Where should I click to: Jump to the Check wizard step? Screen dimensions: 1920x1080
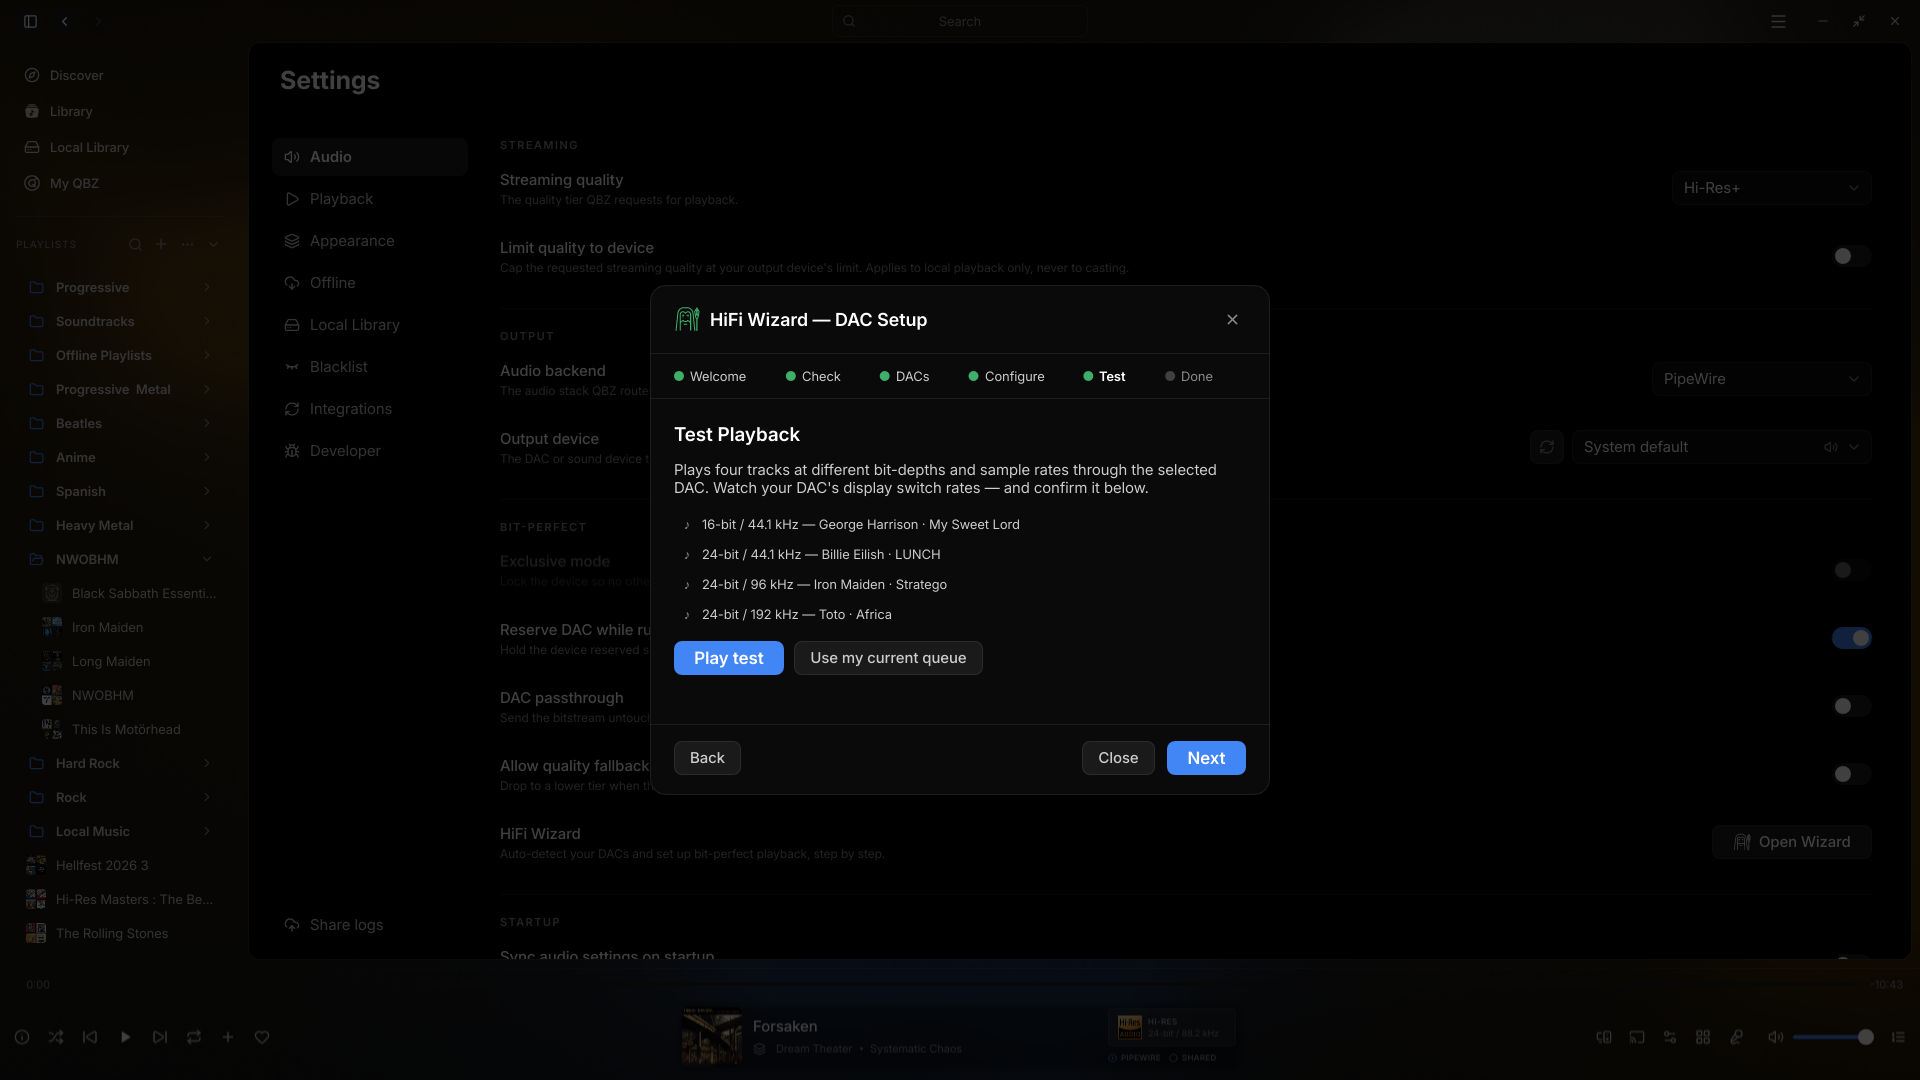(813, 377)
